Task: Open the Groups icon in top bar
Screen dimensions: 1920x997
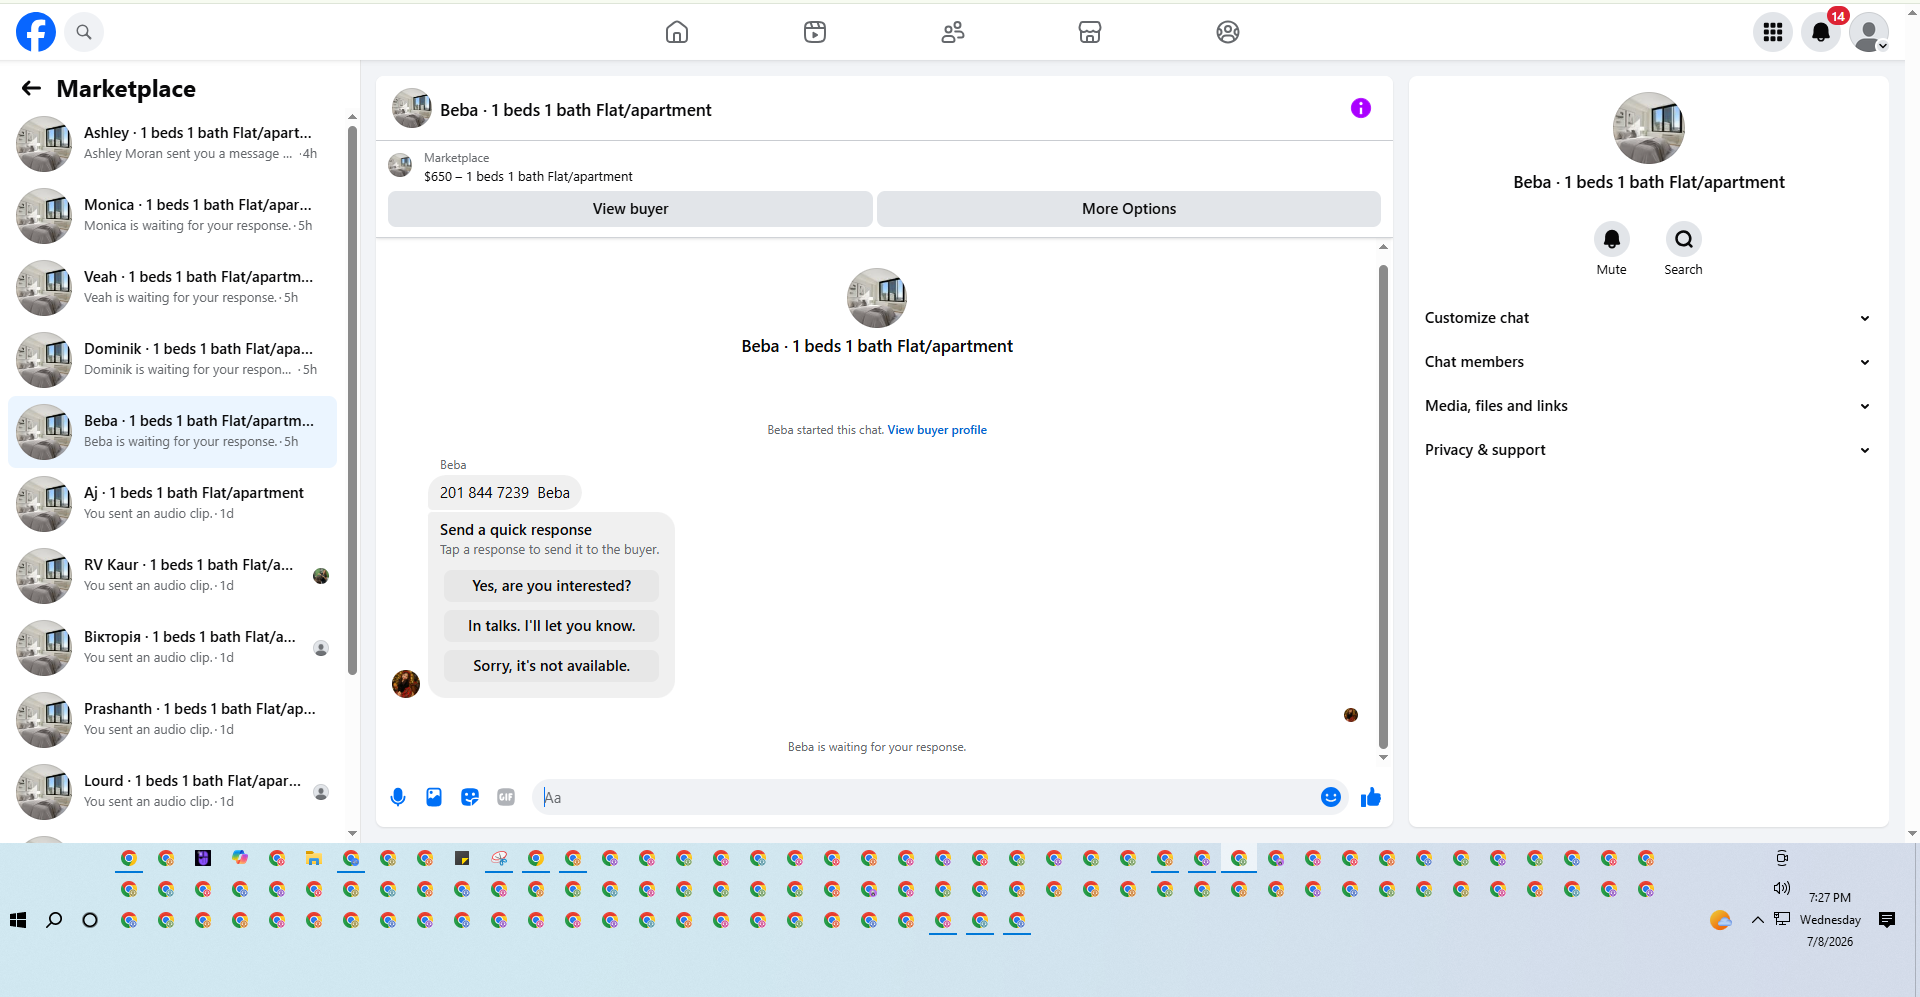Action: click(1228, 32)
